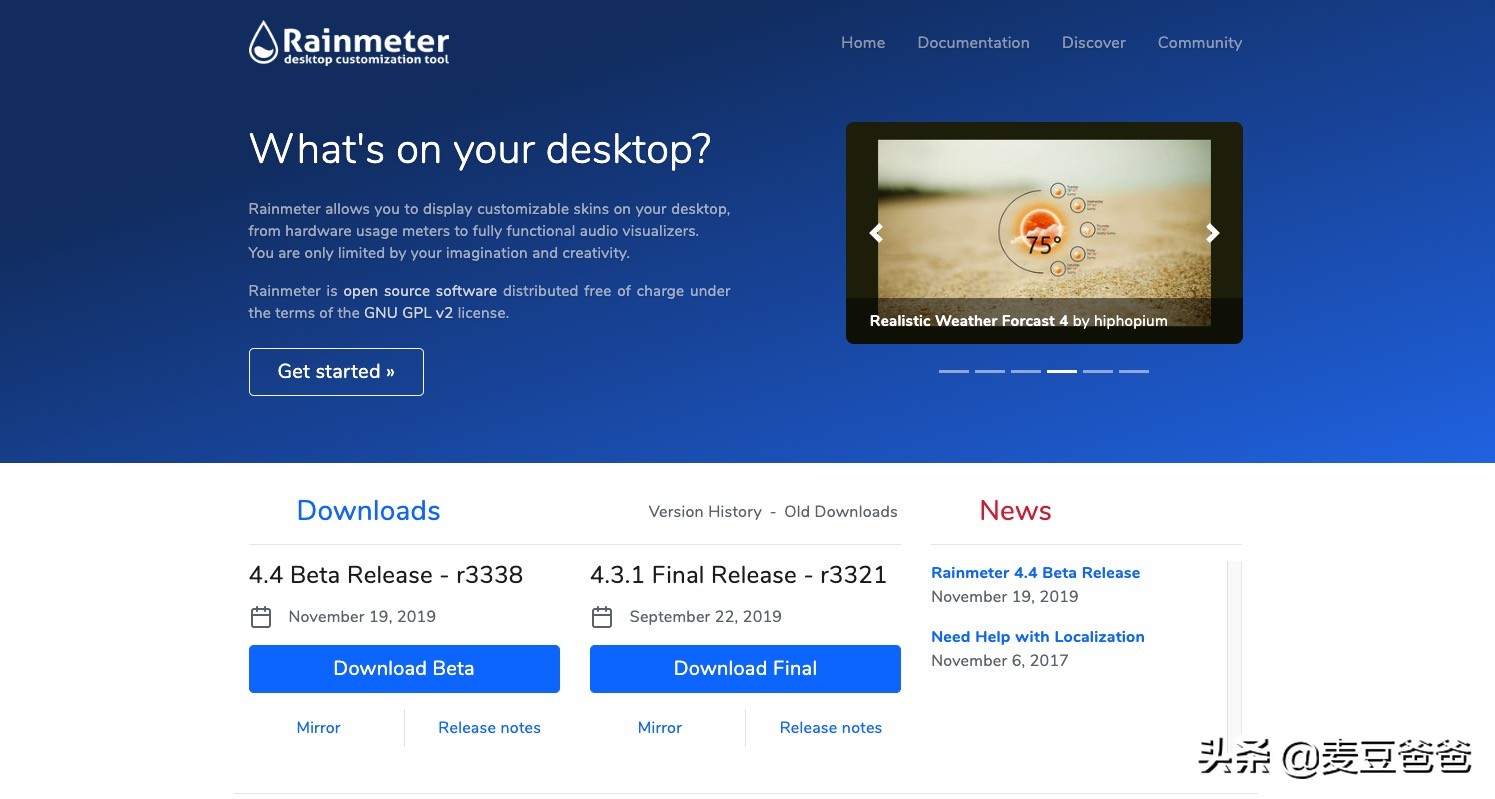Visit the hiphopium author link
Viewport: 1495px width, 799px height.
pyautogui.click(x=1130, y=322)
